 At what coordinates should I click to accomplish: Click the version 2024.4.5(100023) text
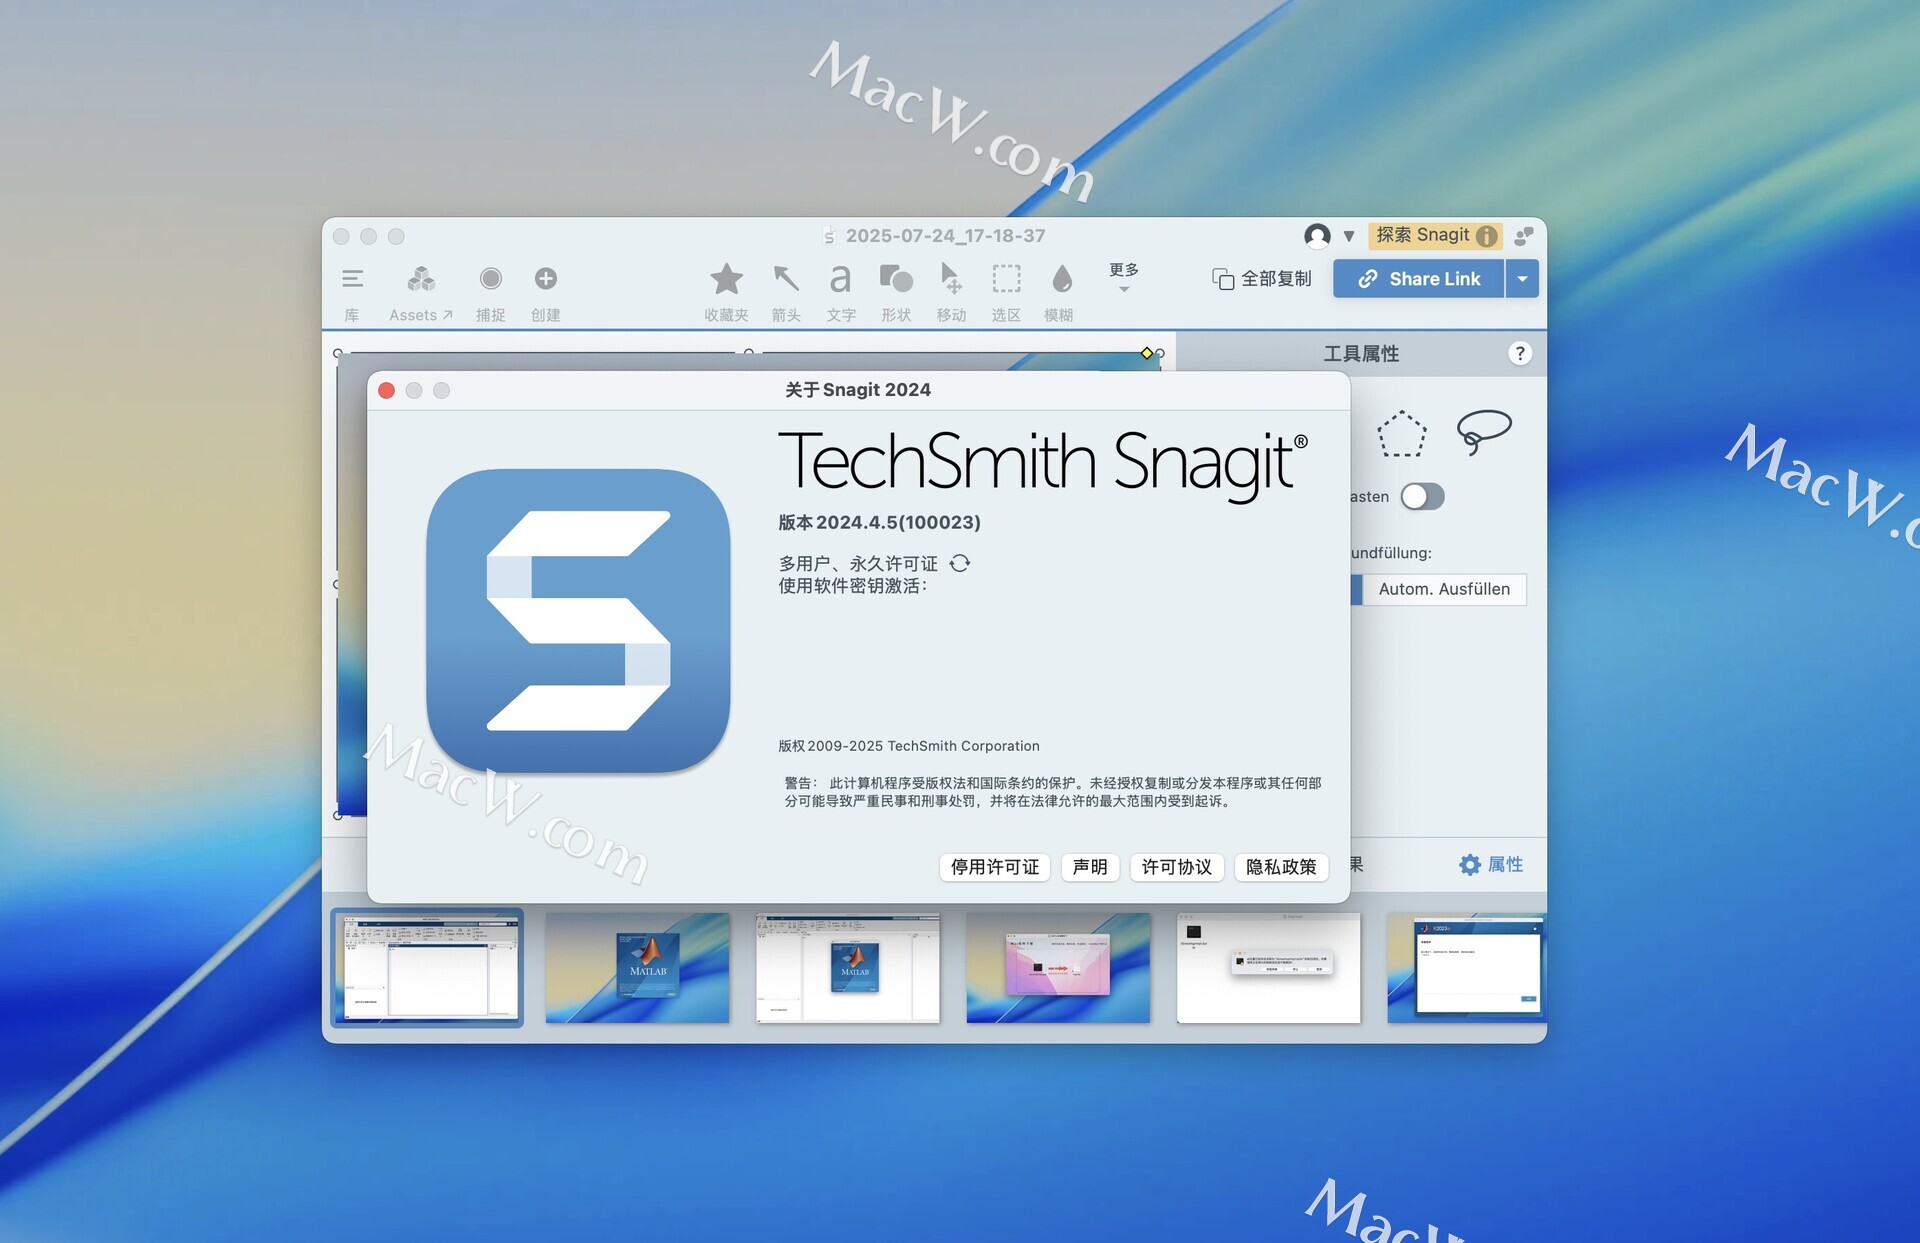pos(880,522)
